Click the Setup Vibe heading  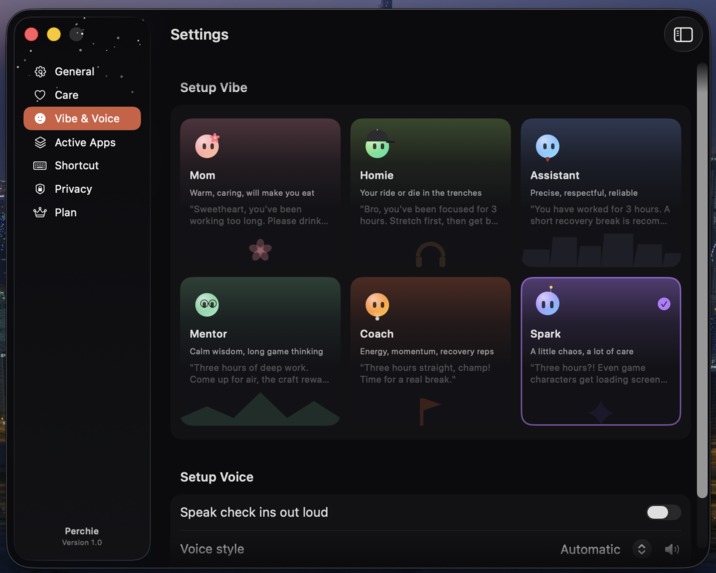tap(214, 88)
